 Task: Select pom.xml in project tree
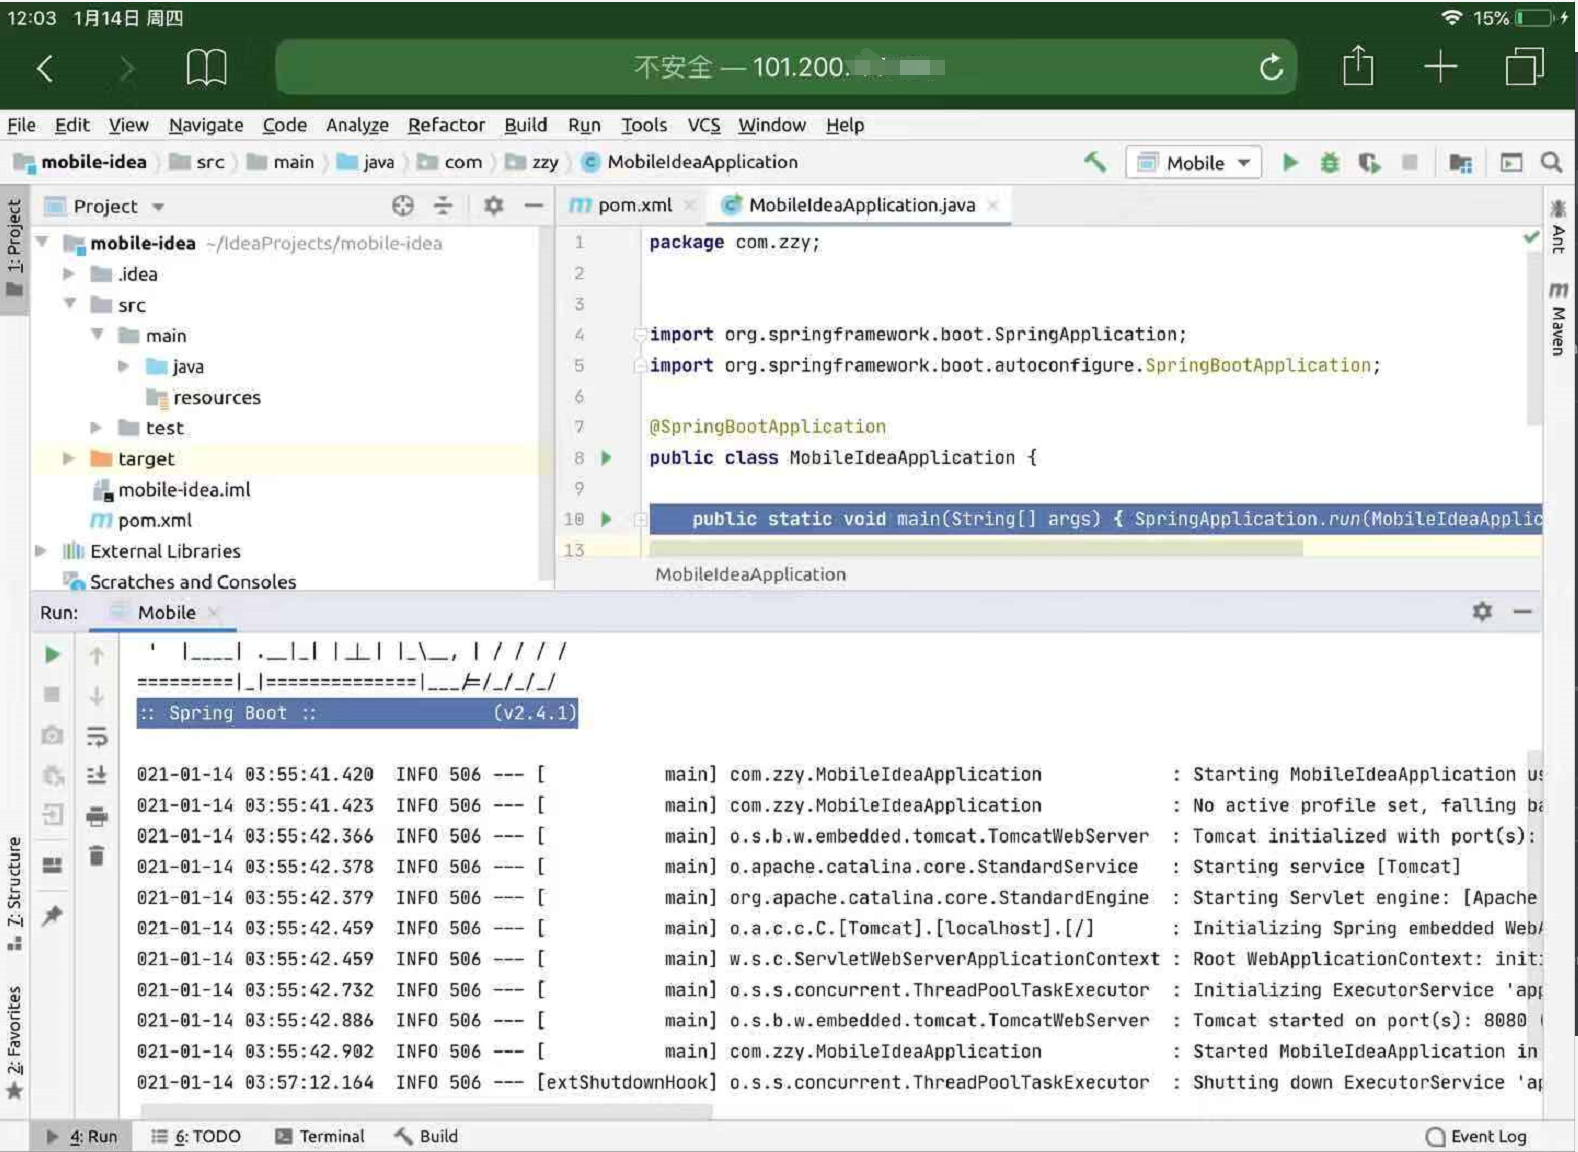pyautogui.click(x=142, y=520)
